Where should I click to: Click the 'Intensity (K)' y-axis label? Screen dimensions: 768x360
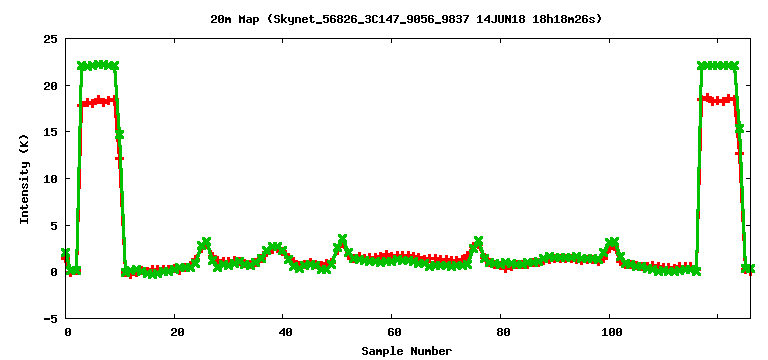(24, 179)
